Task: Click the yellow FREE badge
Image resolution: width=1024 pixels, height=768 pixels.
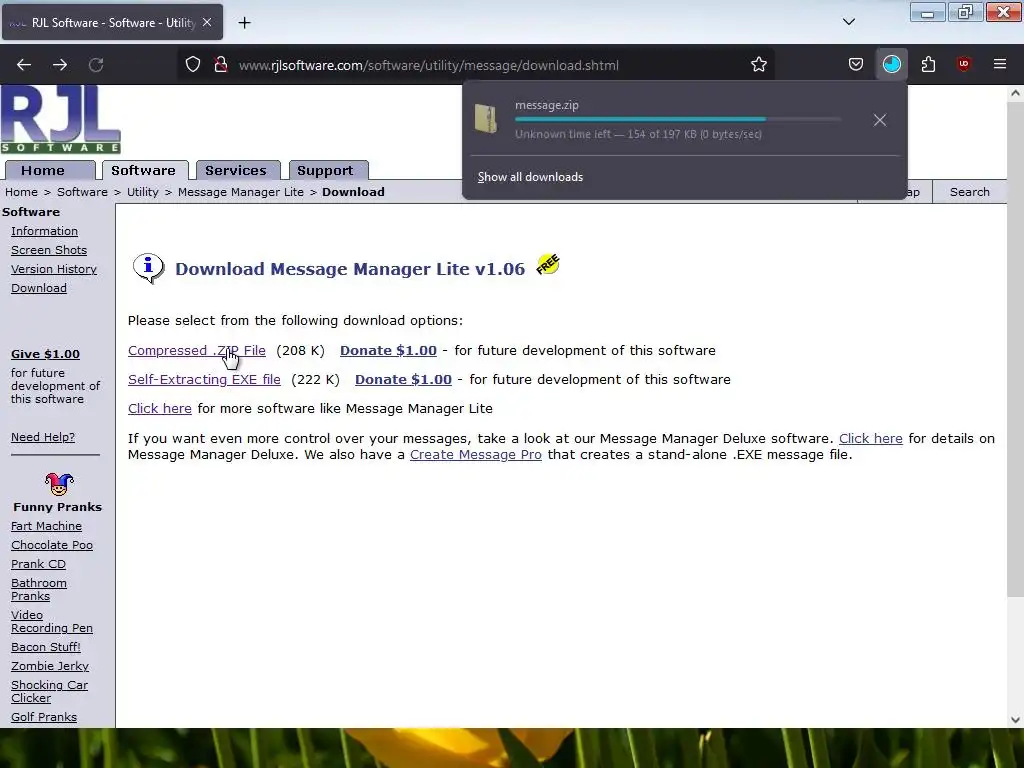Action: pos(548,264)
